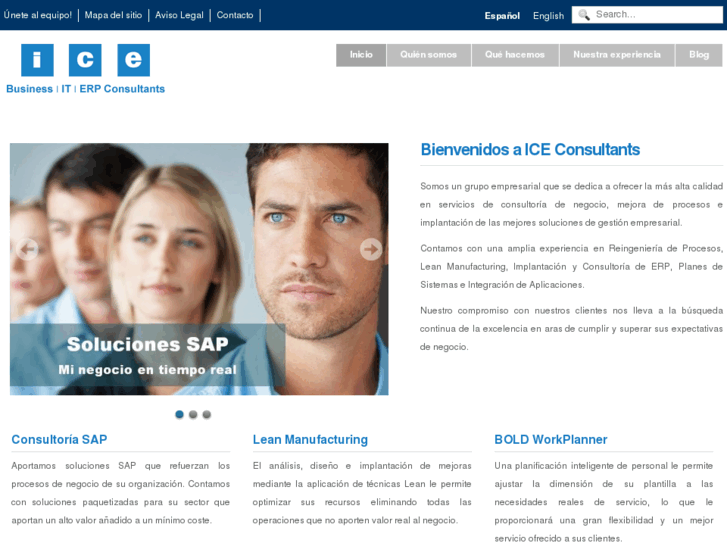The height and width of the screenshot is (545, 727).
Task: Open the Qué hacemos menu
Action: [x=515, y=55]
